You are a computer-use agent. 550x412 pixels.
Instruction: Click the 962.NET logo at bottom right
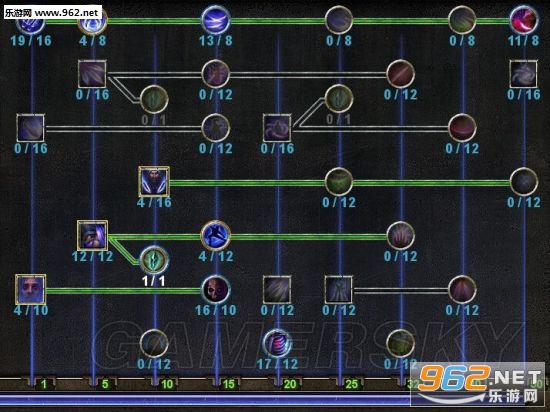click(x=478, y=383)
